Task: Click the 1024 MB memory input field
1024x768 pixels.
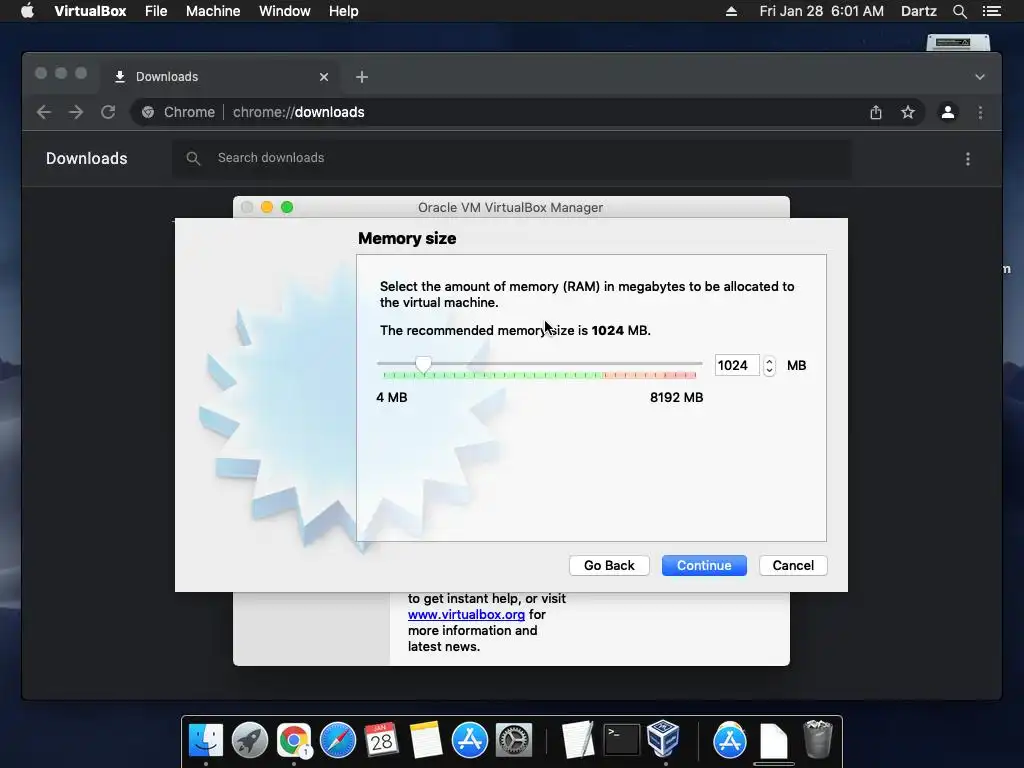Action: coord(737,366)
